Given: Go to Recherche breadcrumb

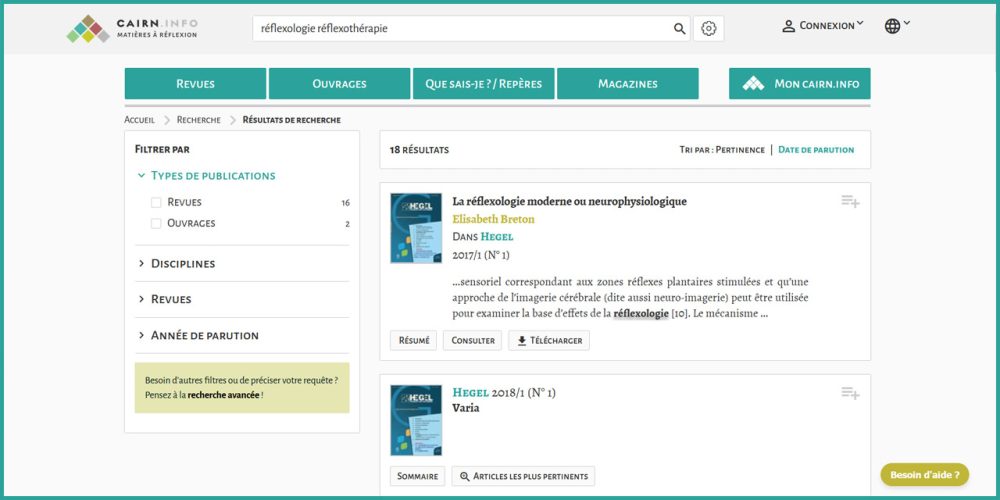Looking at the screenshot, I should 199,120.
